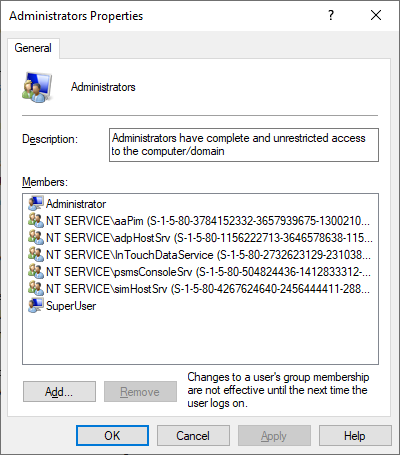Click into the Description text field
400x455 pixels.
tap(244, 145)
